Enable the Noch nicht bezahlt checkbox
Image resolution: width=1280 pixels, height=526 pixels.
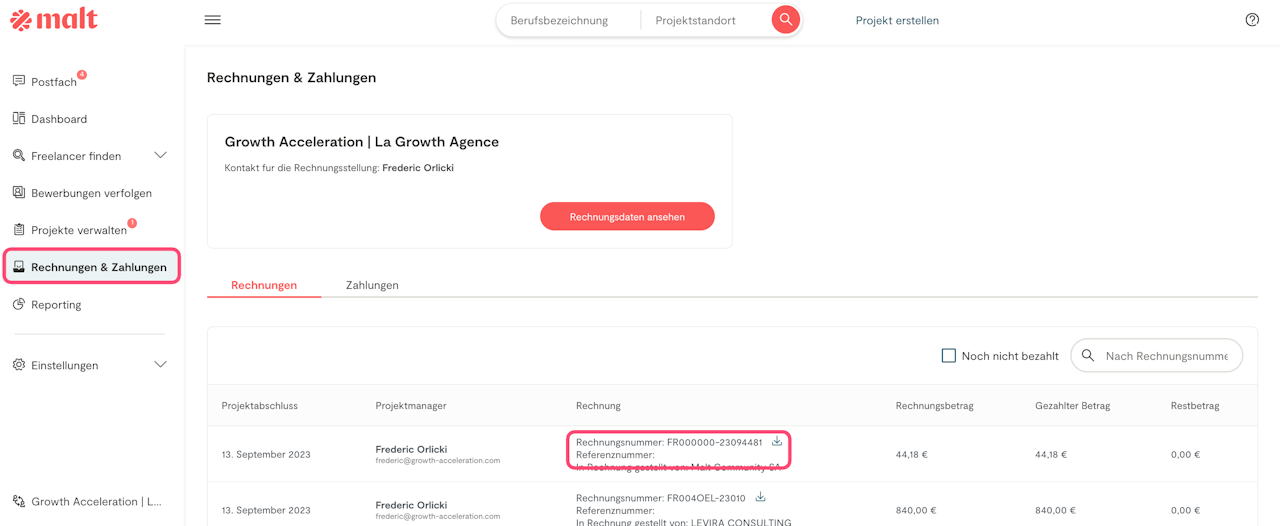pyautogui.click(x=949, y=355)
